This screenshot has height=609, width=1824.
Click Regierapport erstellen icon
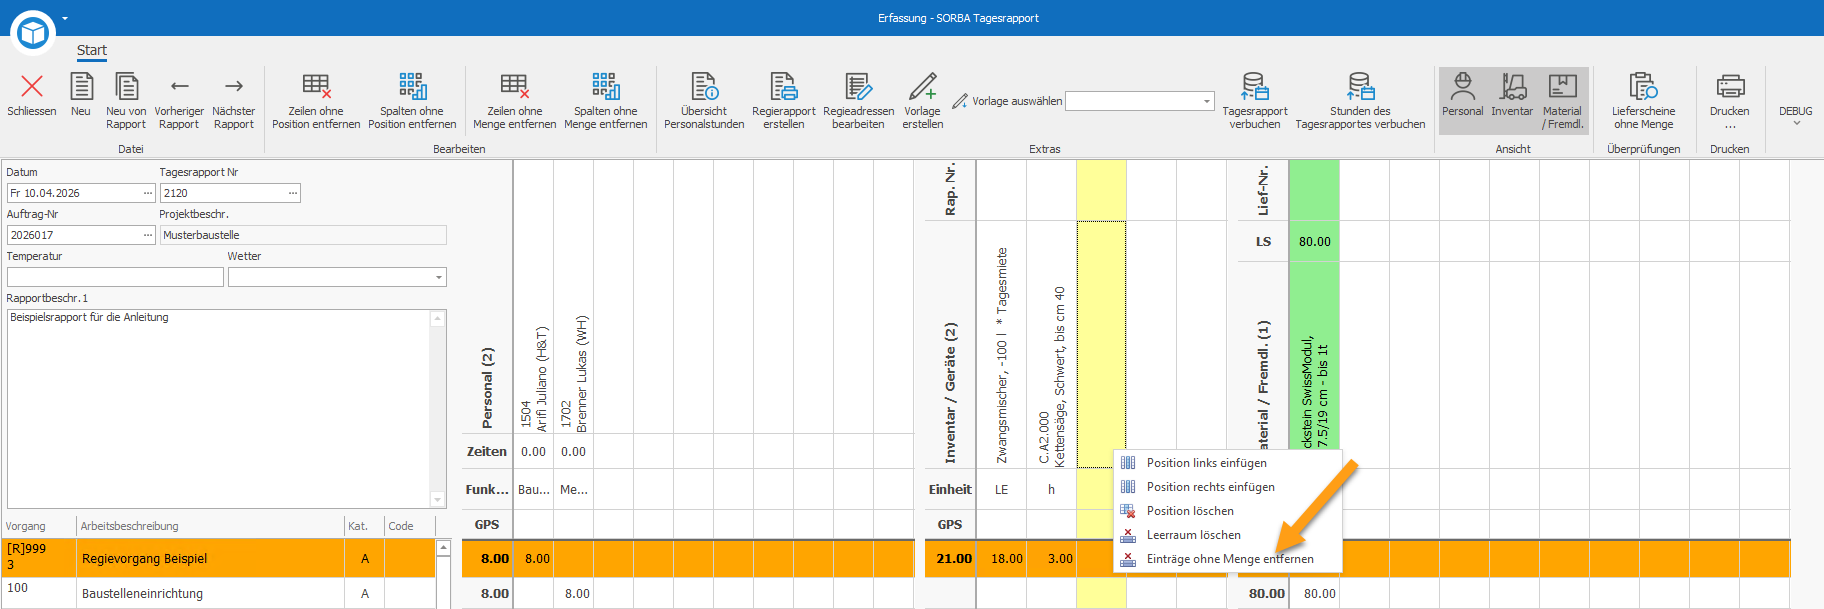[x=784, y=86]
